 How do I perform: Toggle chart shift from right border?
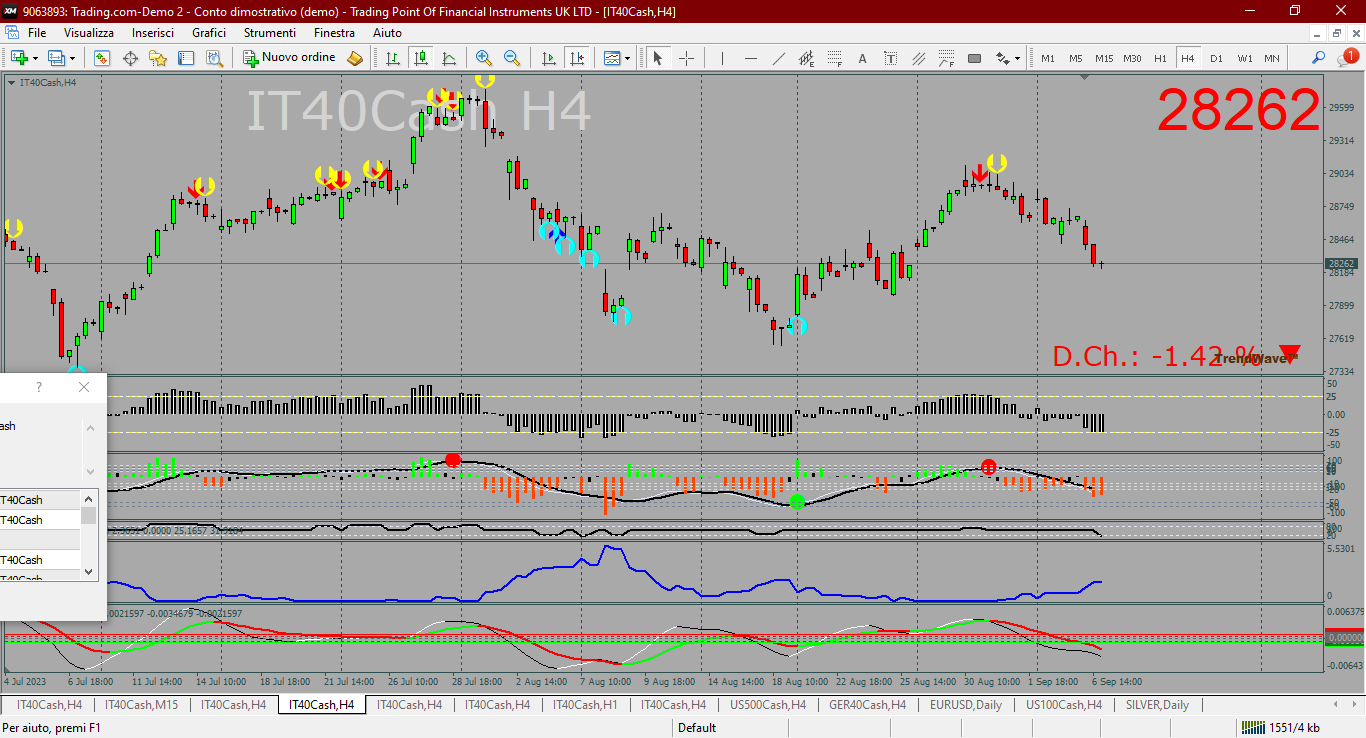point(576,58)
